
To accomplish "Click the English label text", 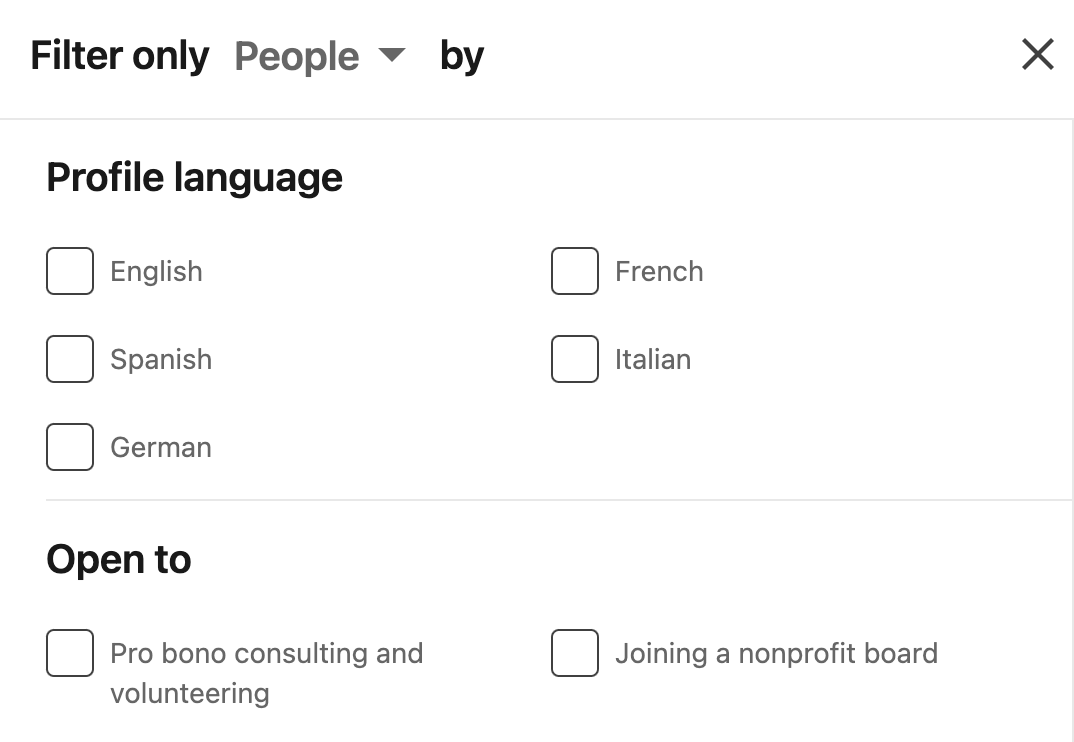I will click(x=156, y=271).
